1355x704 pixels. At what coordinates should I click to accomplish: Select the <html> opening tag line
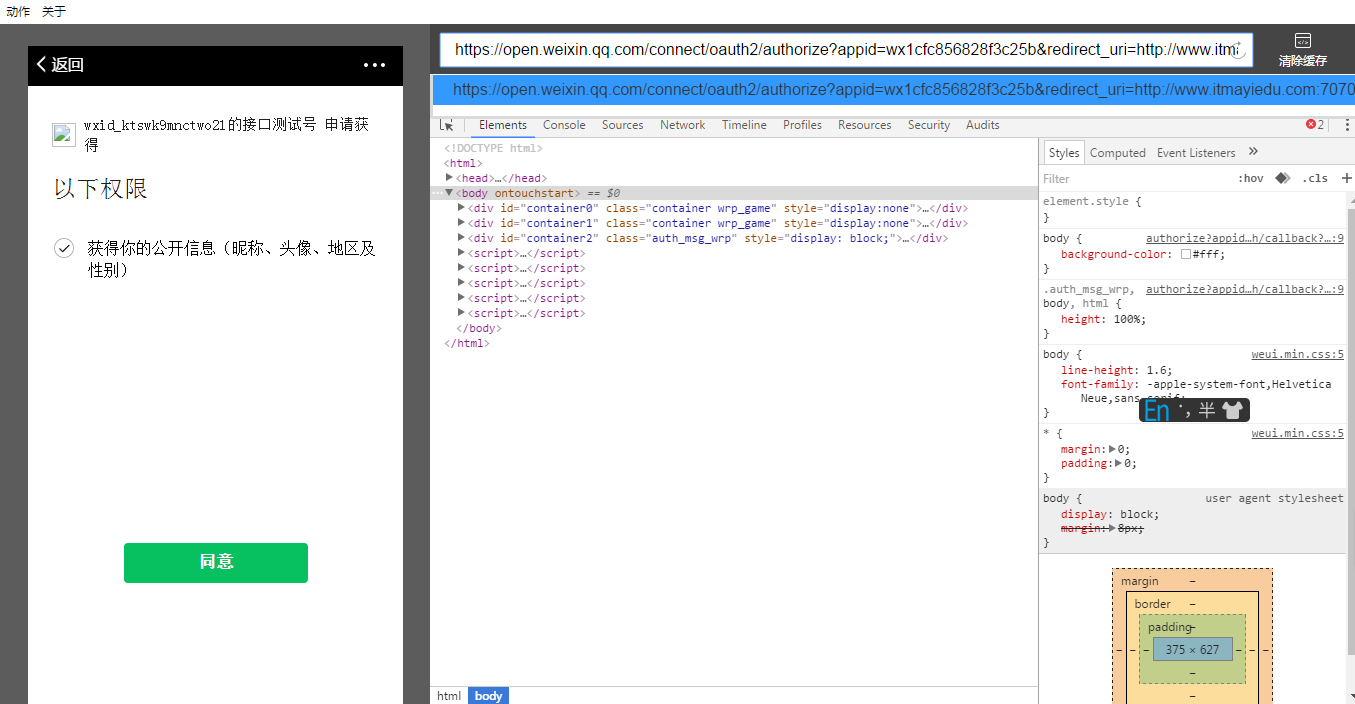[463, 163]
